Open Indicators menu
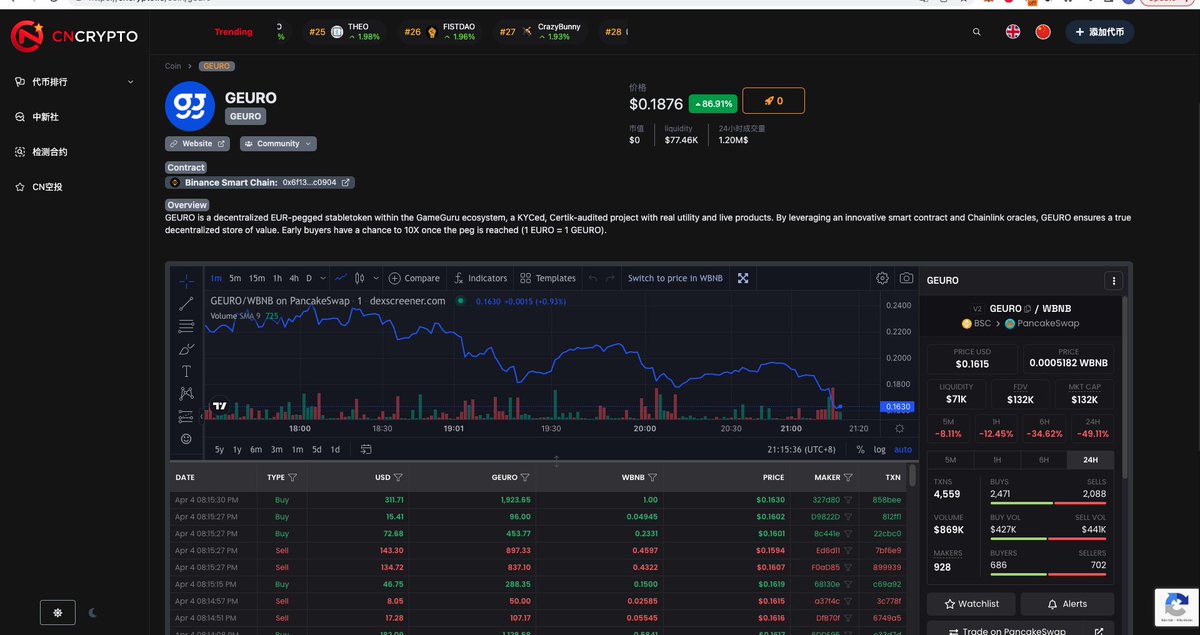Screen dimensions: 1200x635 [480, 278]
